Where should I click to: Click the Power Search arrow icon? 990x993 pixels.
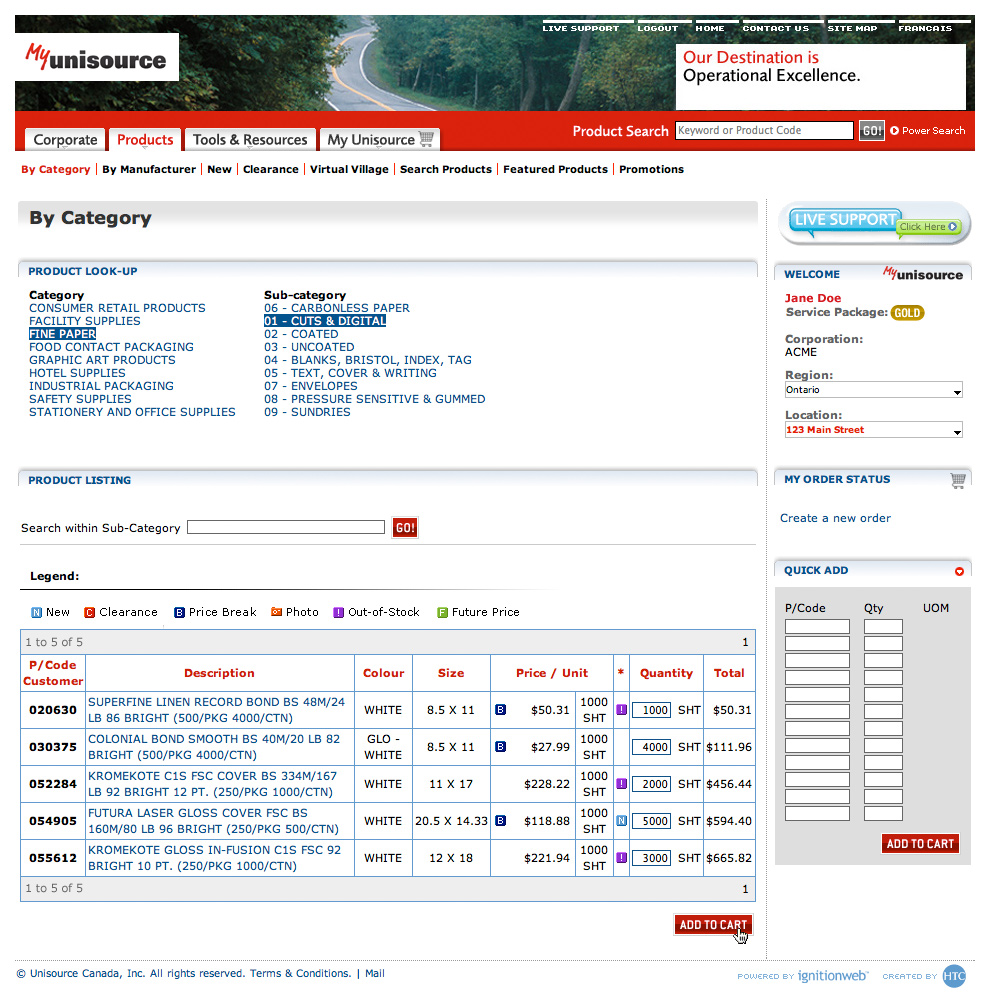click(x=895, y=131)
